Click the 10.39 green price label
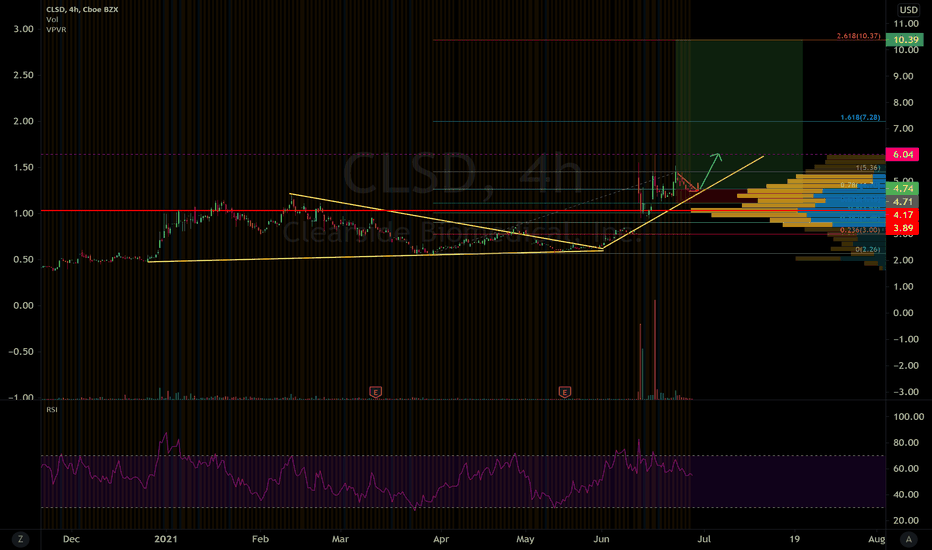The image size is (932, 550). coord(904,40)
